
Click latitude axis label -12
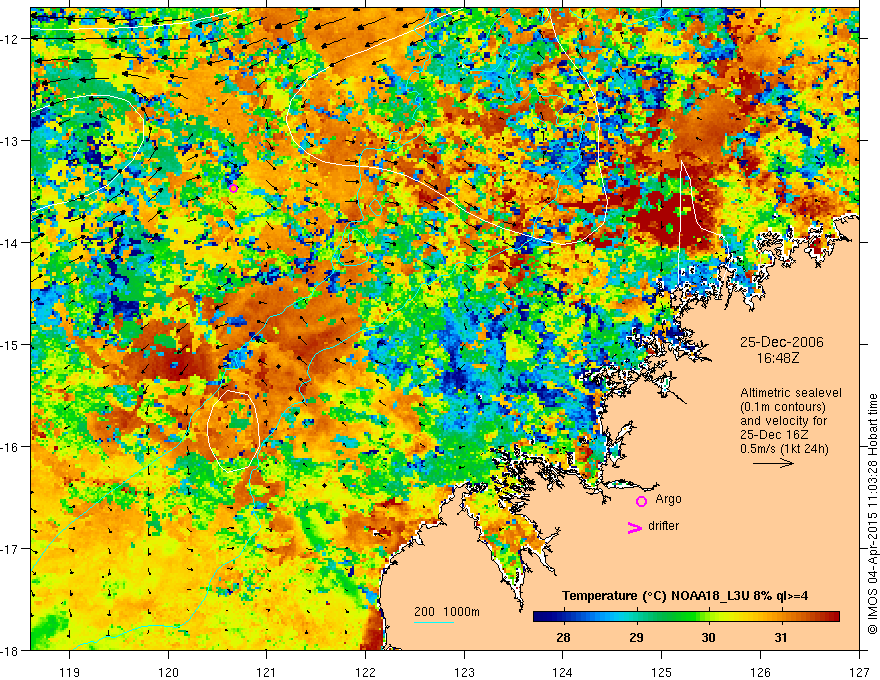tap(11, 39)
